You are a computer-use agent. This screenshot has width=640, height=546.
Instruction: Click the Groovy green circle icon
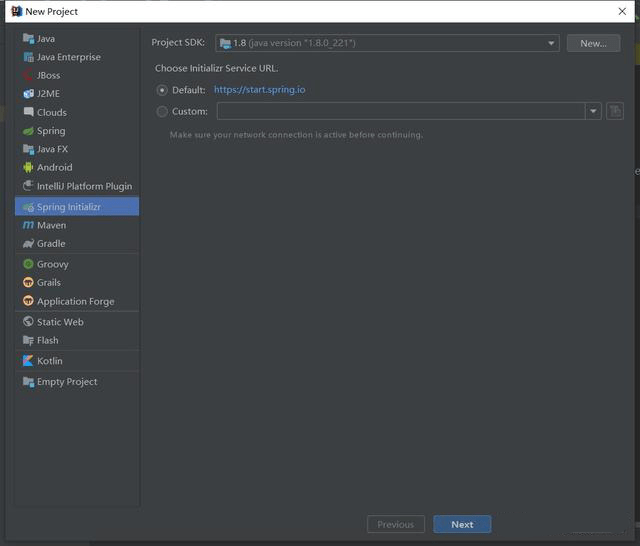coord(28,264)
